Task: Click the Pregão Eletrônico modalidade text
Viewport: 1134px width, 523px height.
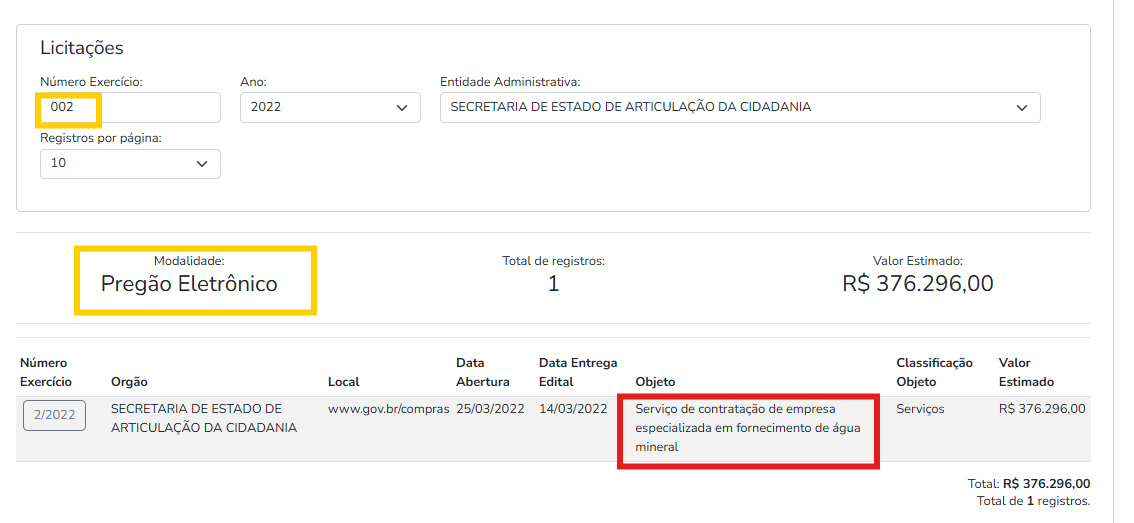Action: point(189,284)
